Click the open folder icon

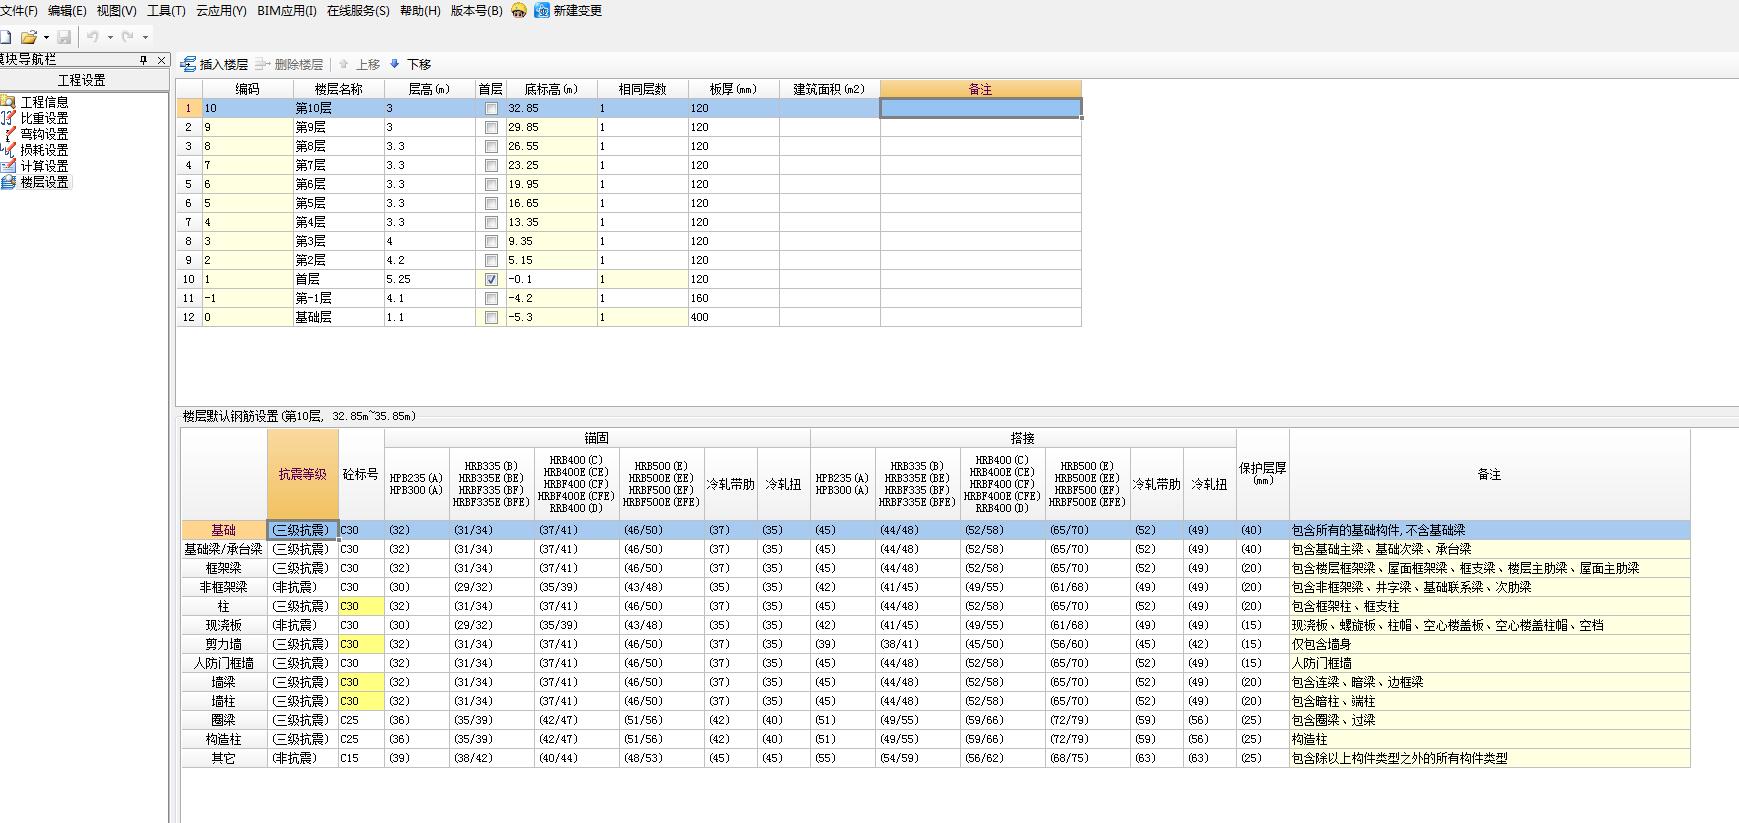click(x=29, y=37)
